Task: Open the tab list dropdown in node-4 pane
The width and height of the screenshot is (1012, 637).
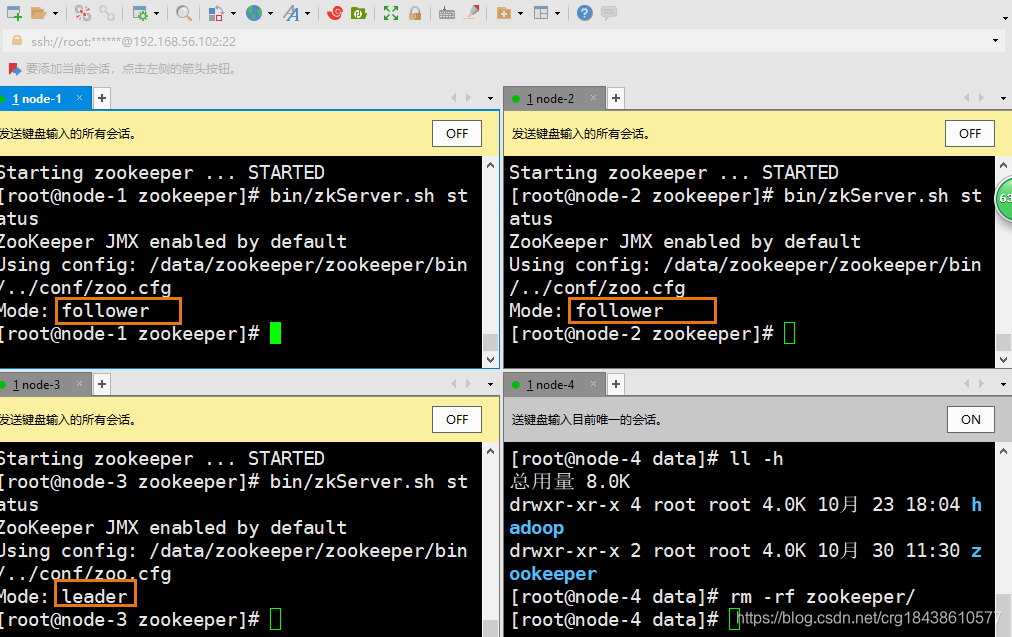Action: [x=1003, y=384]
